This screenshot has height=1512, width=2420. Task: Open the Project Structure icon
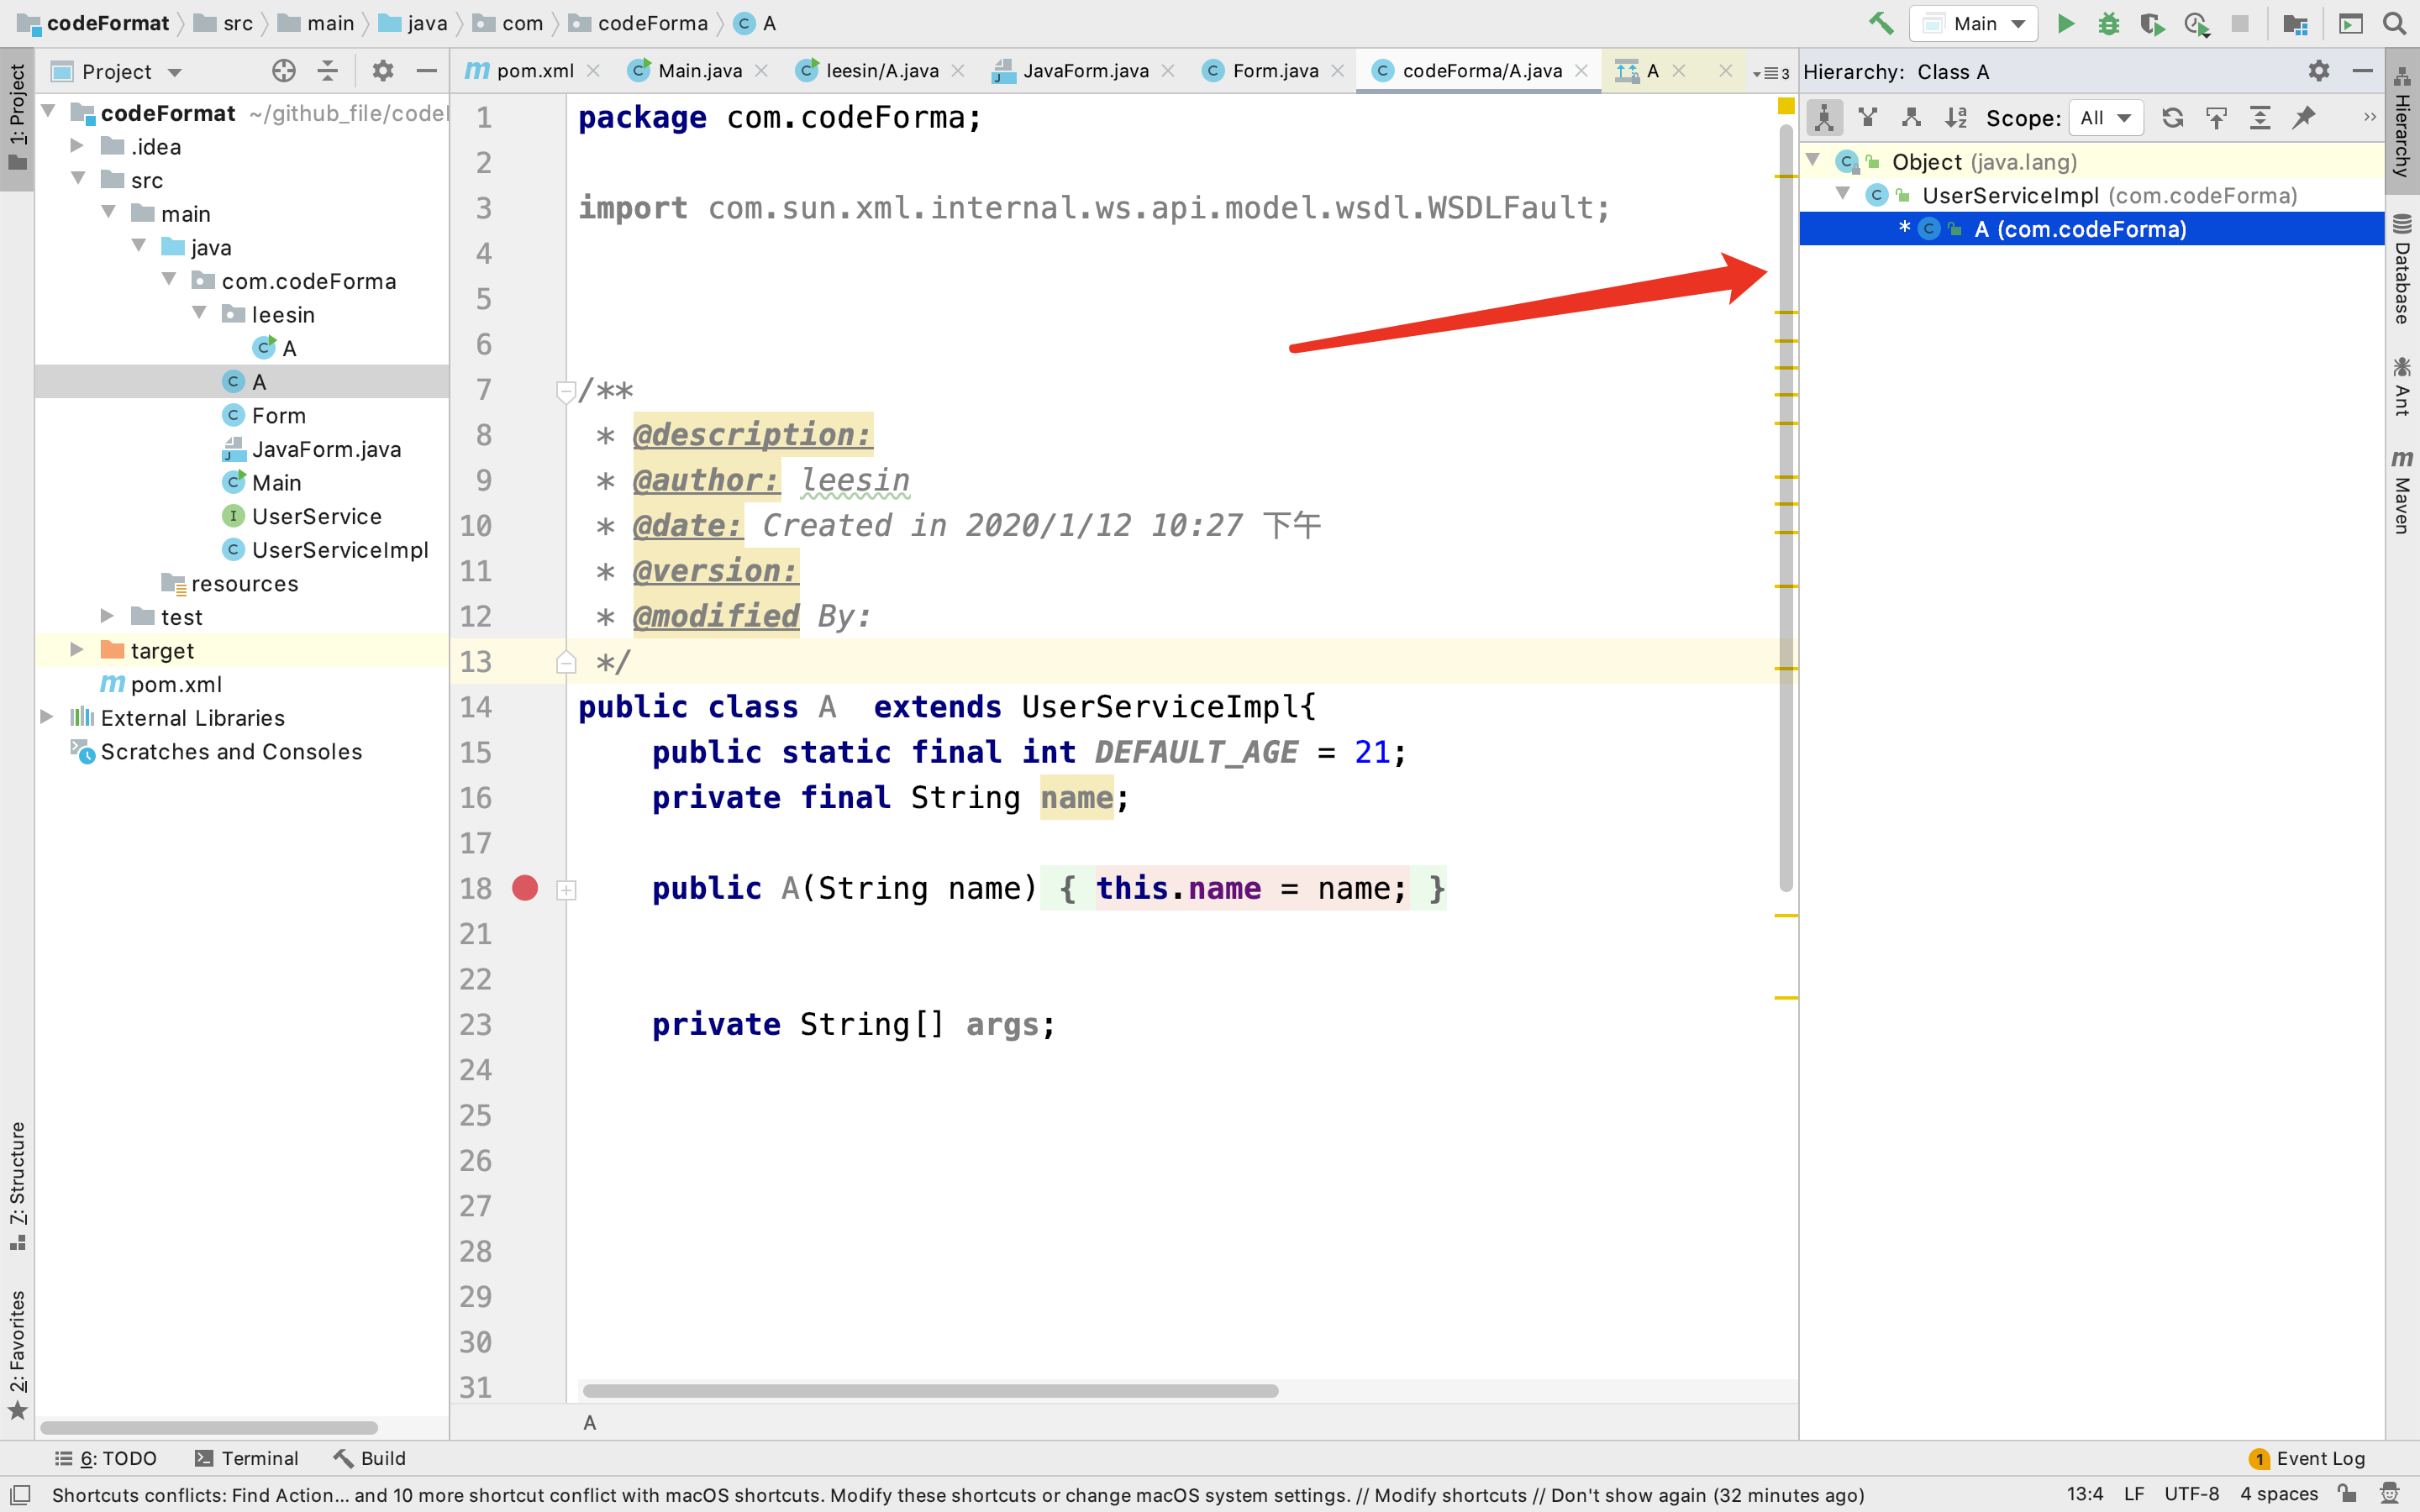coord(2295,23)
